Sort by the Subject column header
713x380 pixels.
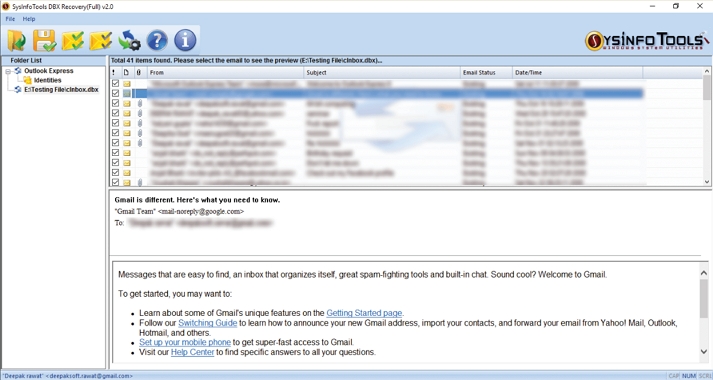[x=382, y=72]
